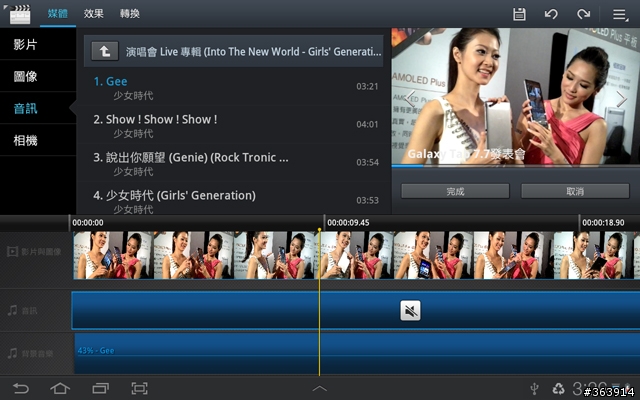Click the preview progress bar
This screenshot has height=400, width=640.
(x=516, y=166)
